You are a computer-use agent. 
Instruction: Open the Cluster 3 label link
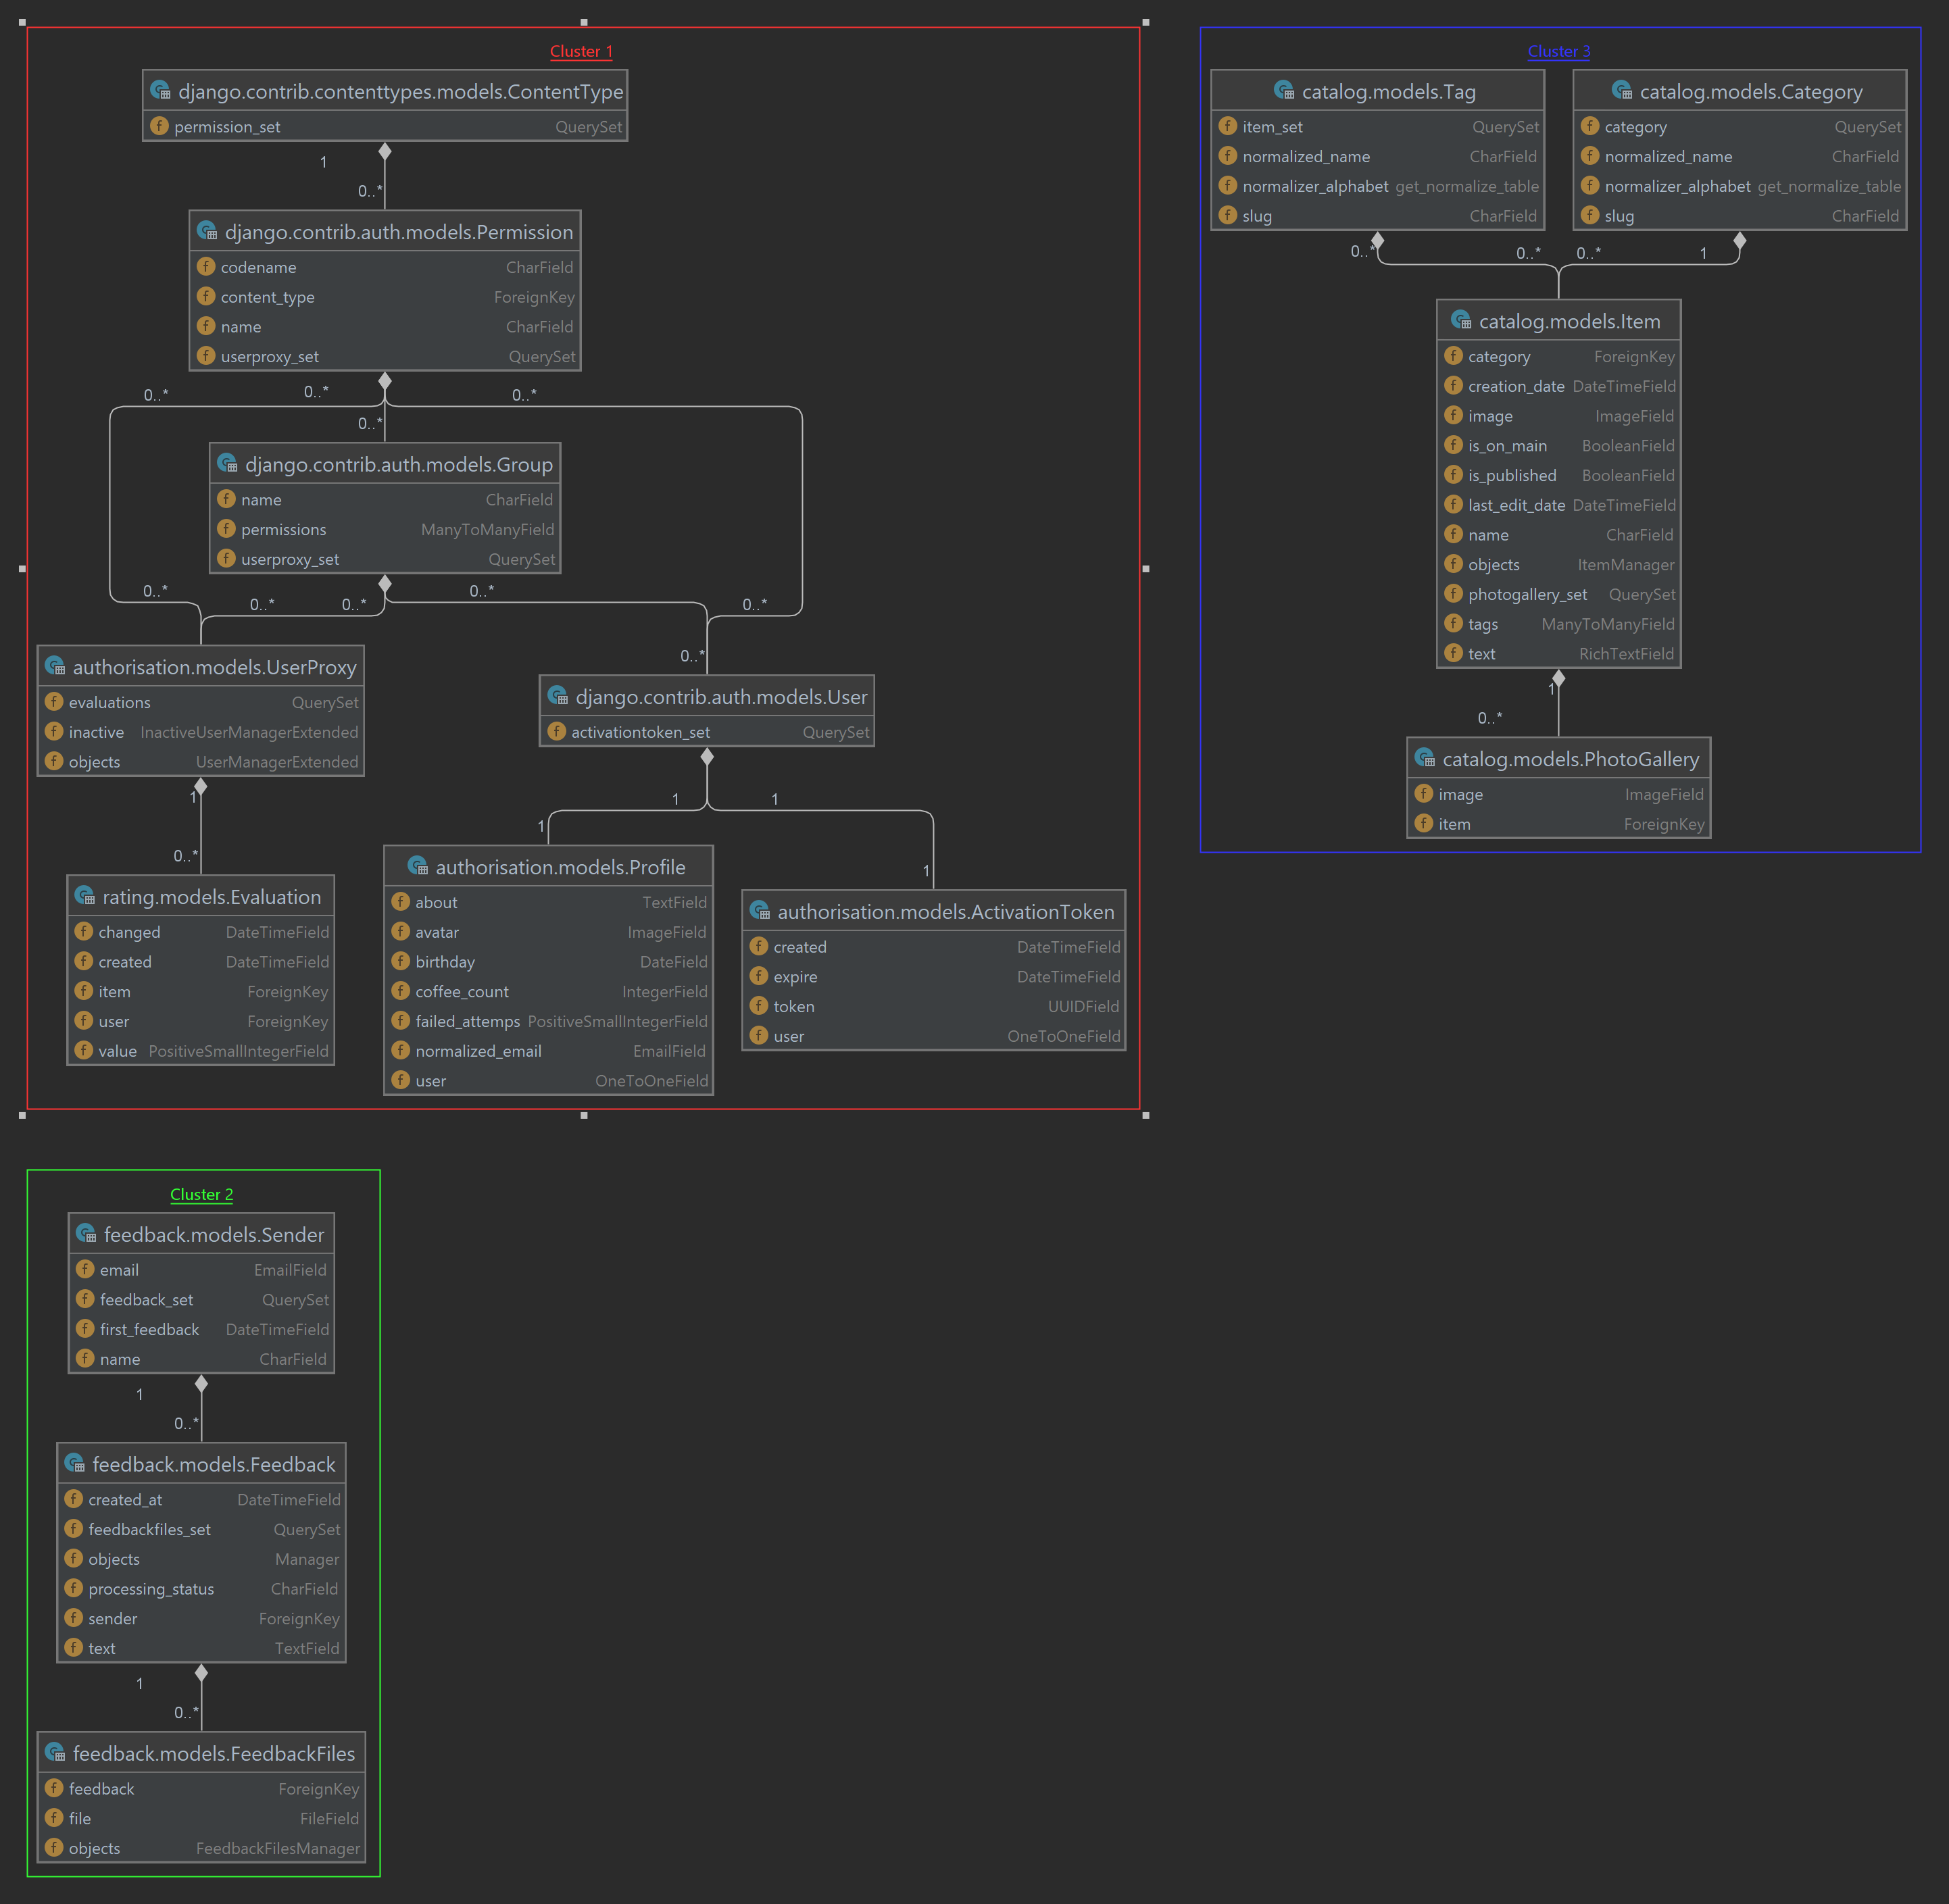click(1558, 51)
